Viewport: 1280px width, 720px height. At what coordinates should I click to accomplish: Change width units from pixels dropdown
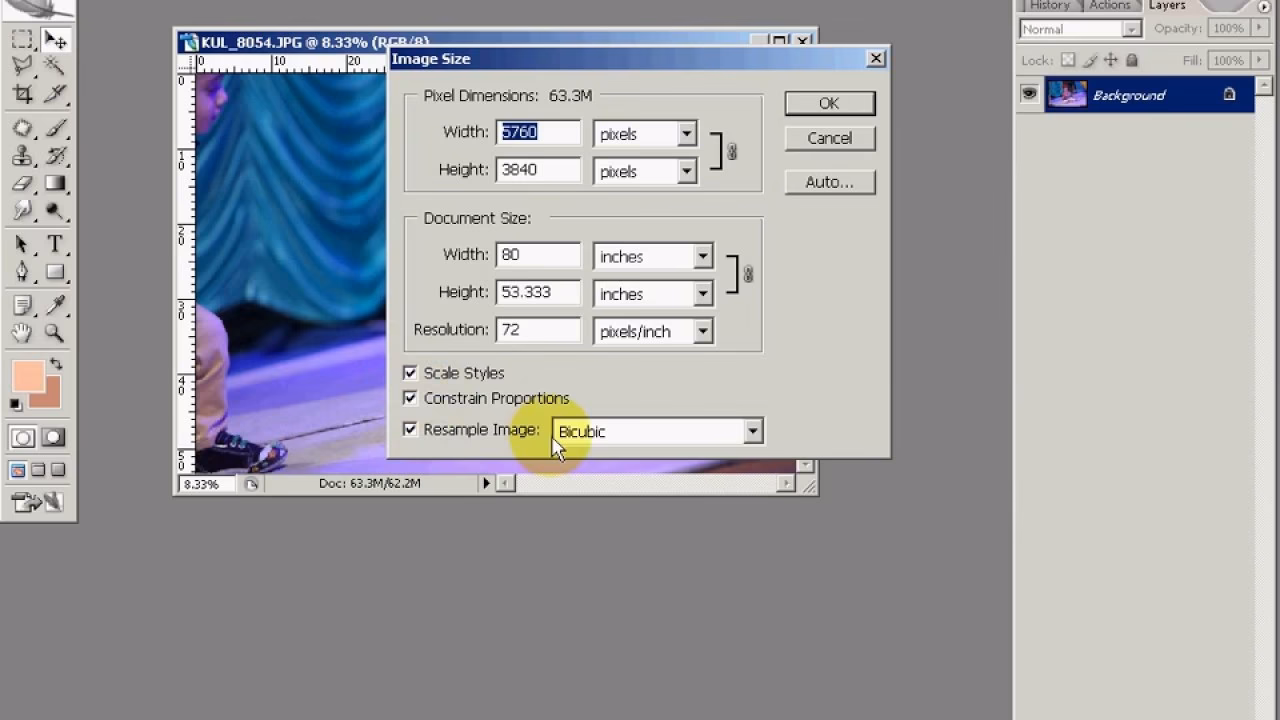[686, 133]
